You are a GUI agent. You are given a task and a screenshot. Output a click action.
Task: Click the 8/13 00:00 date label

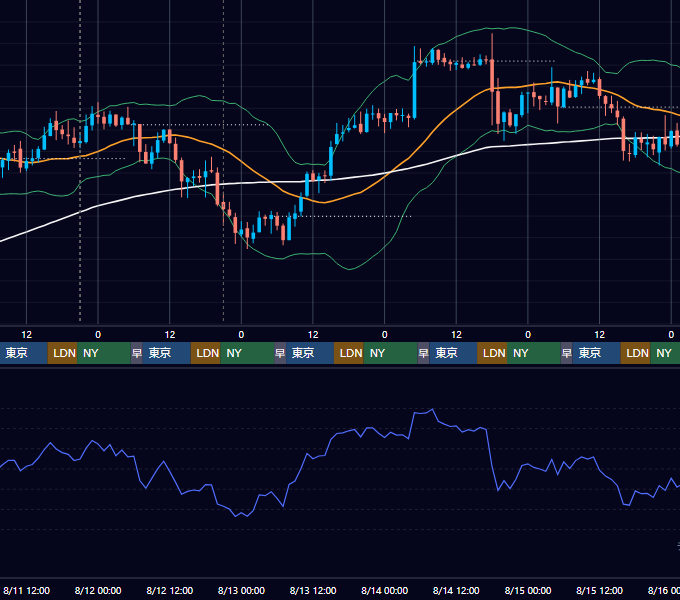tap(241, 590)
